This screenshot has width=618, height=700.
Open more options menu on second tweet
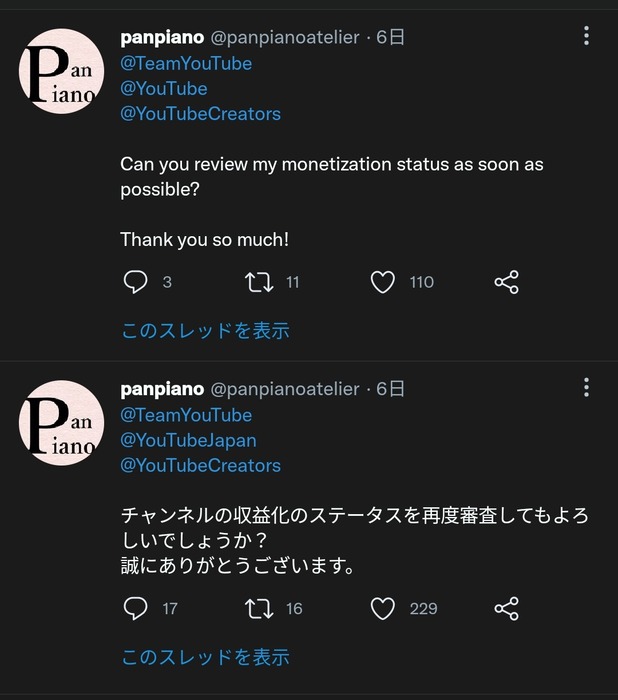click(x=586, y=388)
